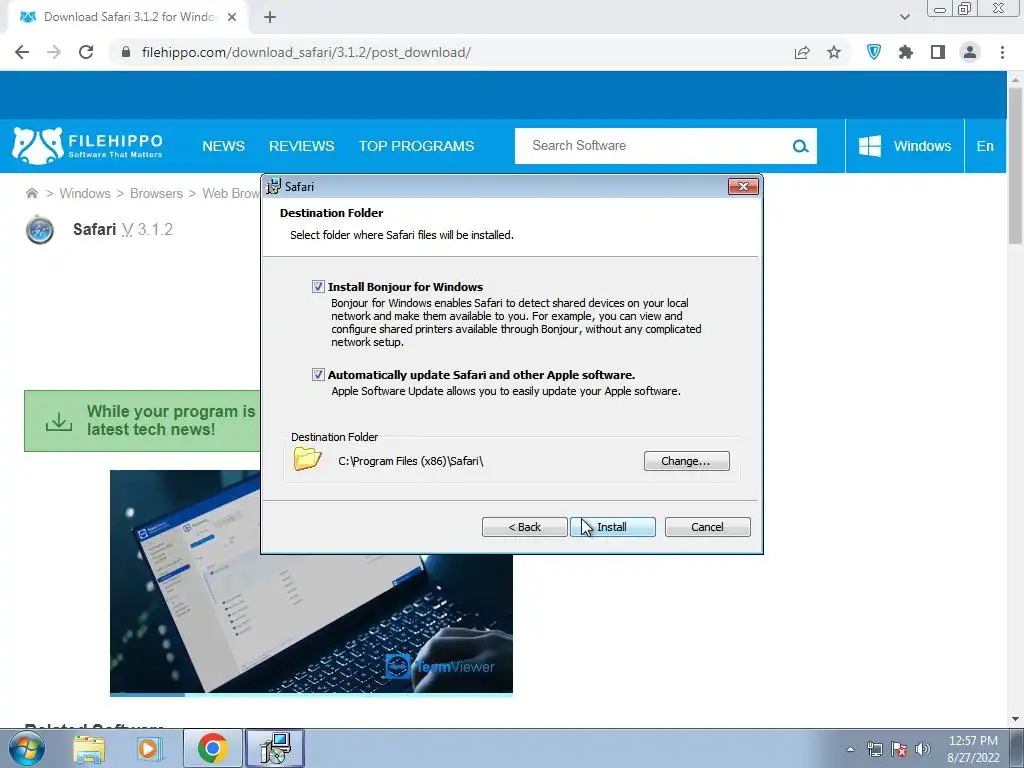
Task: Reload the FileHippo page
Action: click(86, 52)
